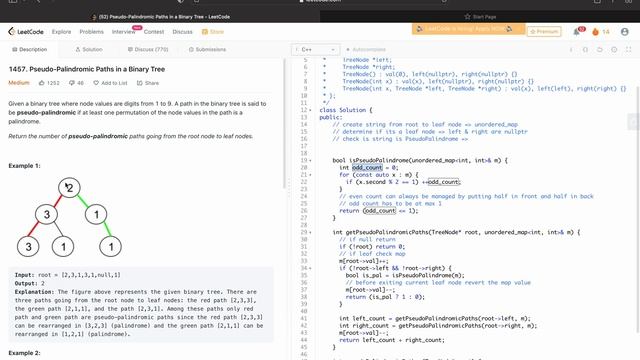Click 'm[root->val]++;' code line
640x360 pixels.
364,261
